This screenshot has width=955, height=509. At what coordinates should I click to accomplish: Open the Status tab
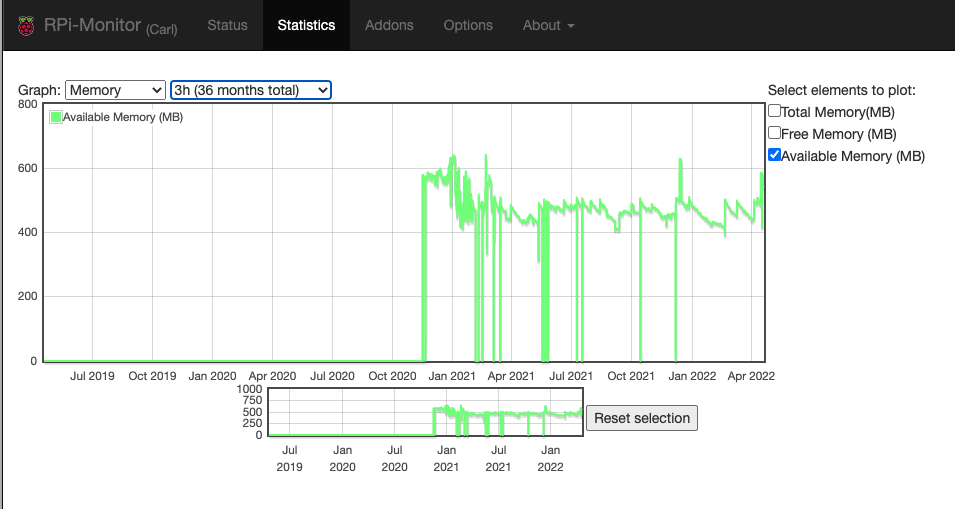(227, 25)
